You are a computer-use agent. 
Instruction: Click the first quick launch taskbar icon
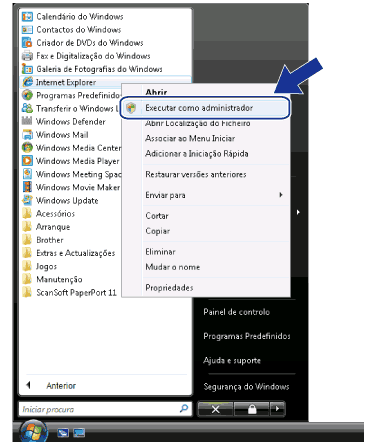click(63, 432)
